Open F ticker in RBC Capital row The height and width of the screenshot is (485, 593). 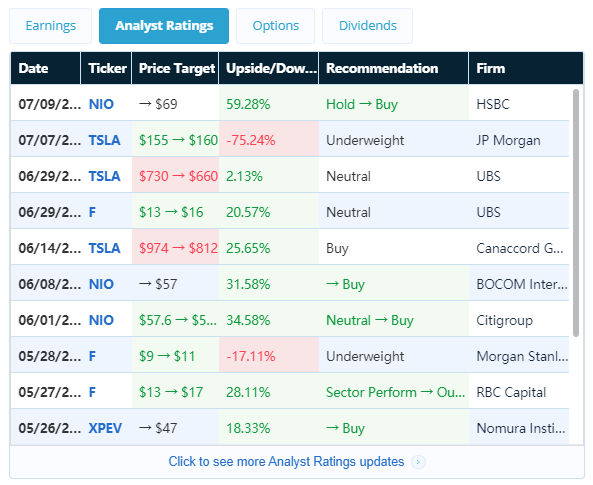(92, 392)
